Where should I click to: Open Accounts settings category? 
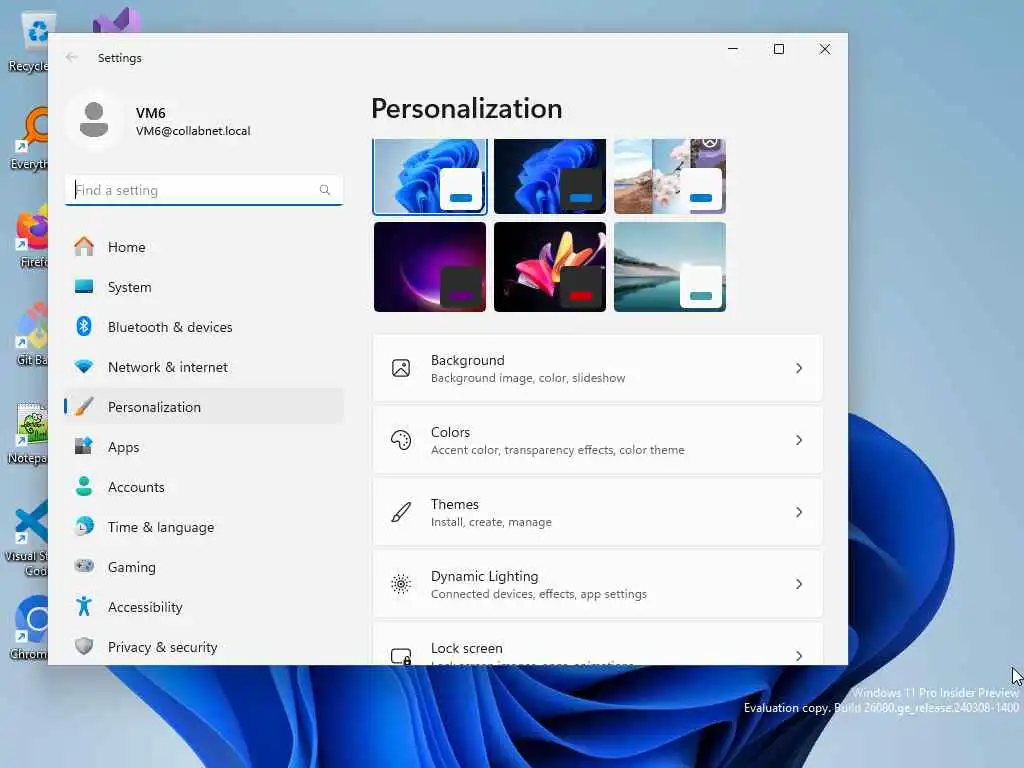tap(204, 487)
